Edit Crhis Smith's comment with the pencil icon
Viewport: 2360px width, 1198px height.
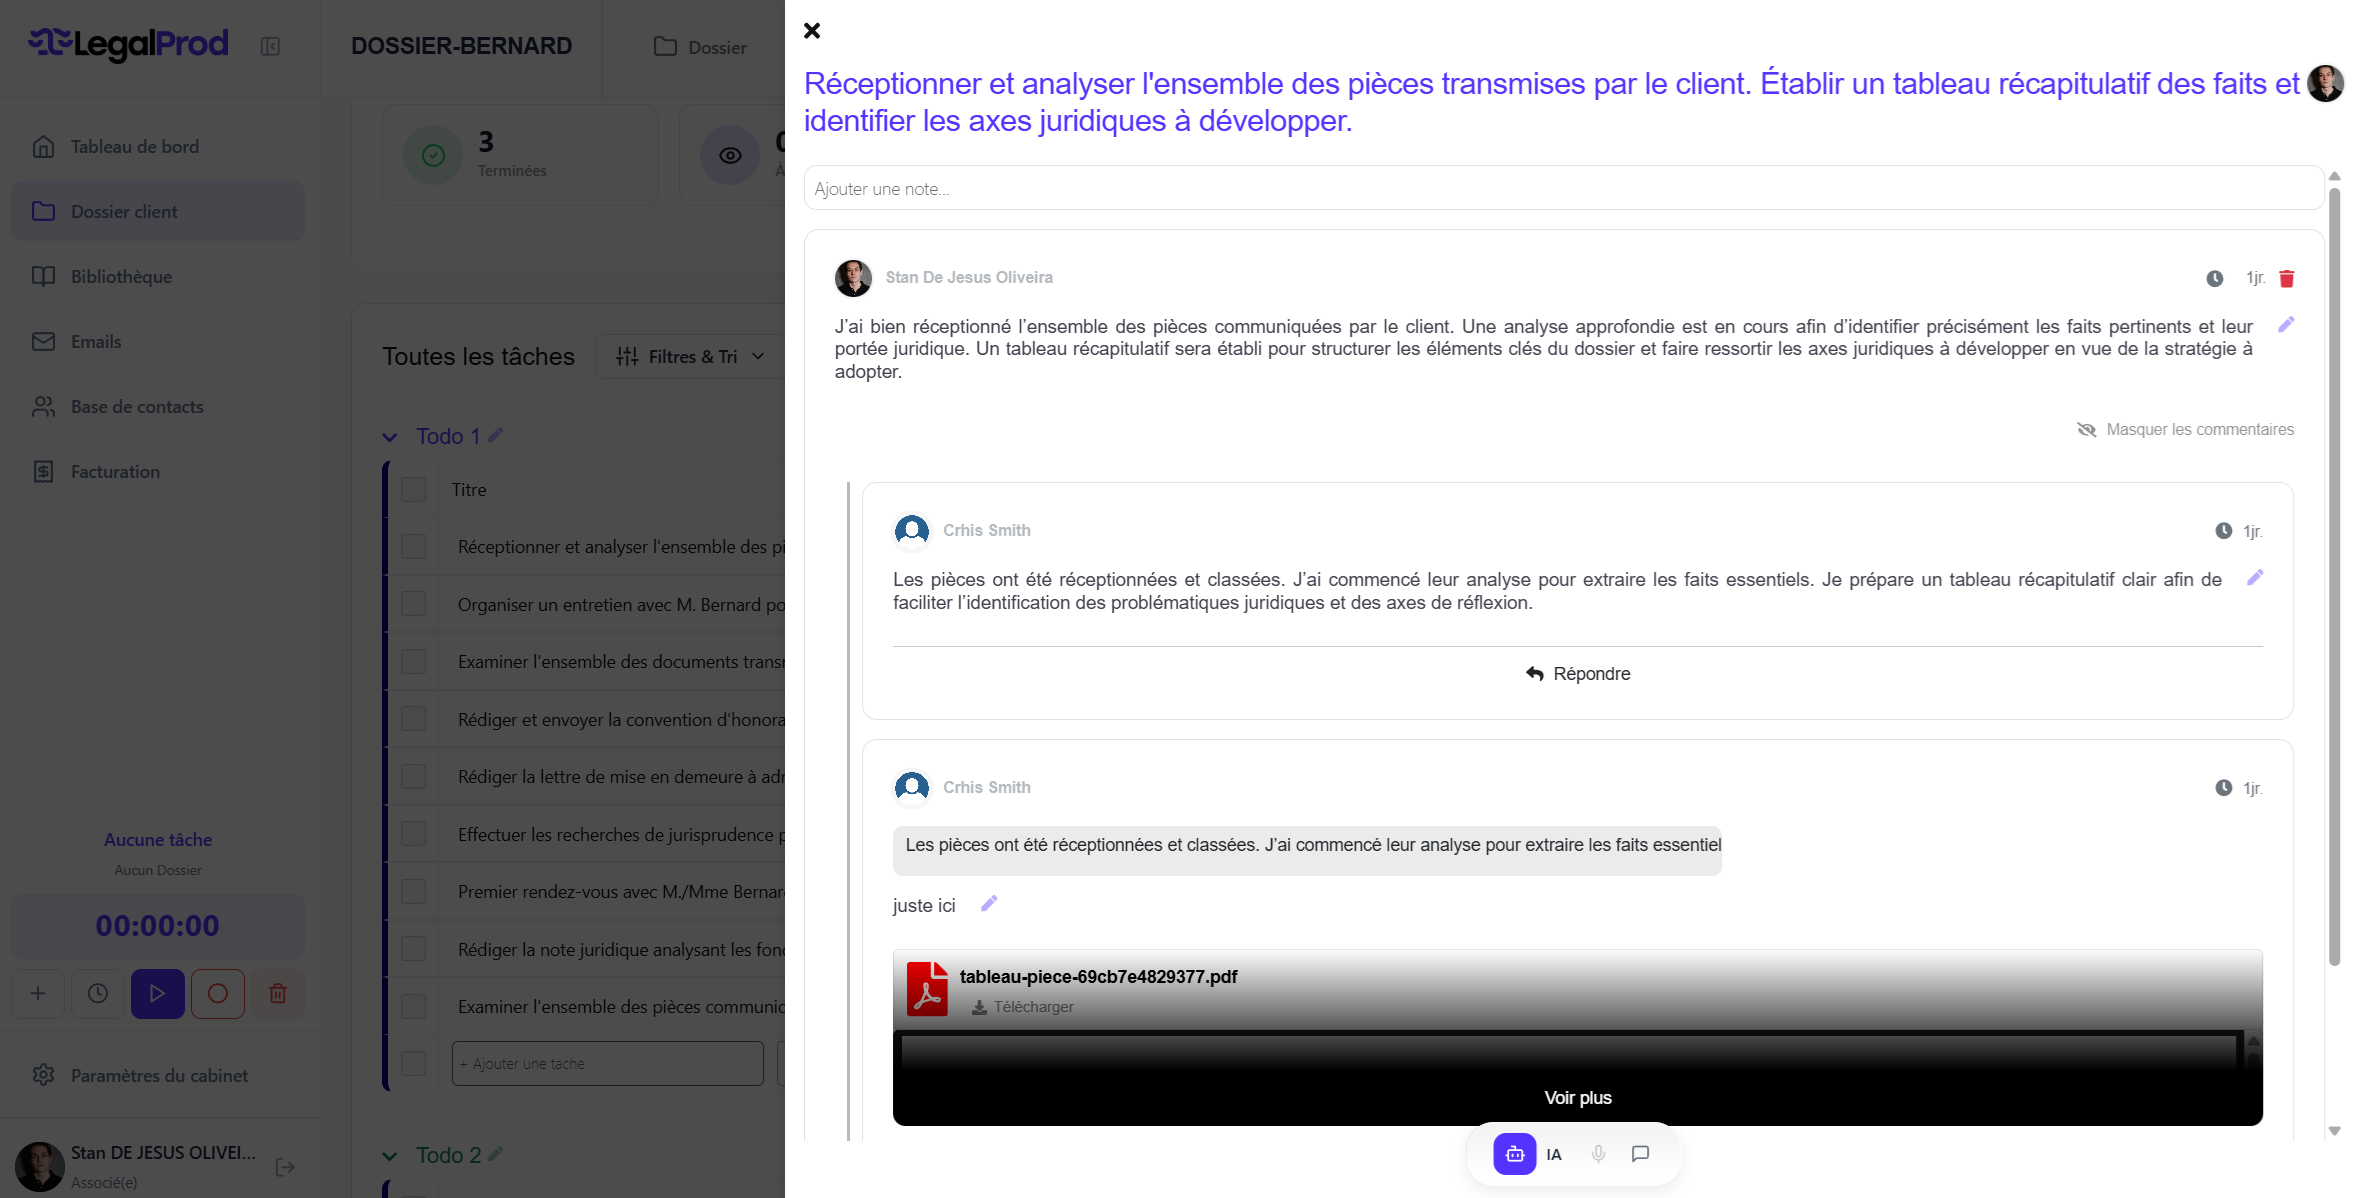(x=2255, y=578)
